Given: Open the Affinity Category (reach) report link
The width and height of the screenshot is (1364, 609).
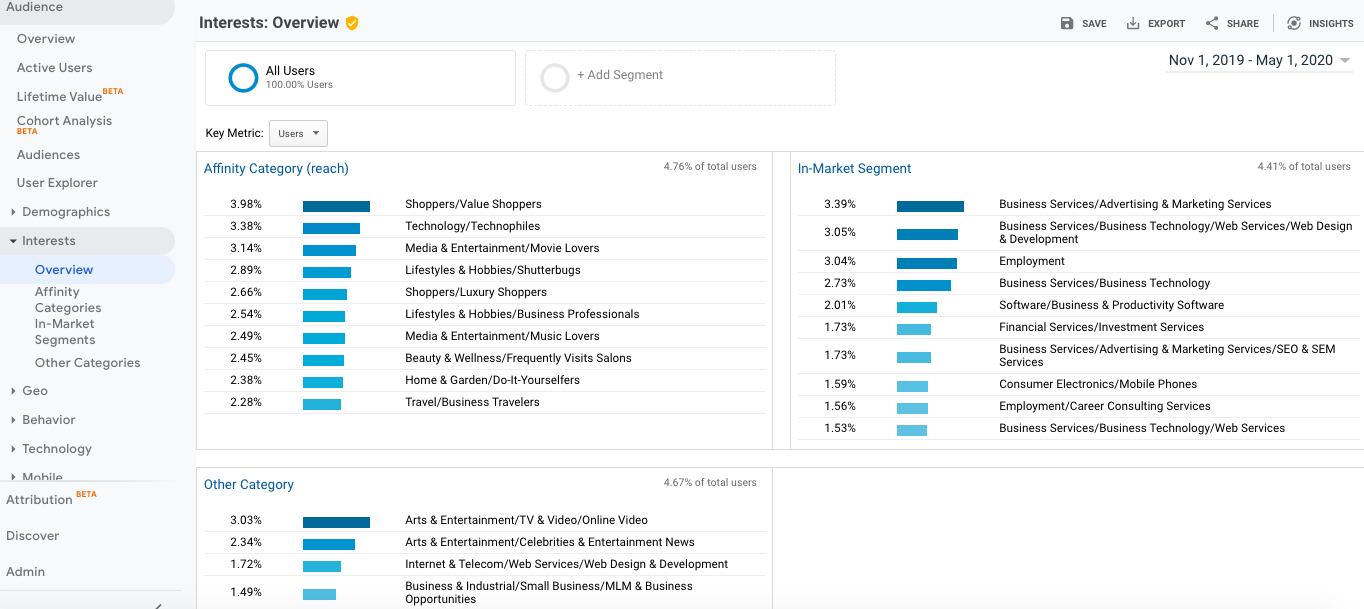Looking at the screenshot, I should (x=276, y=168).
